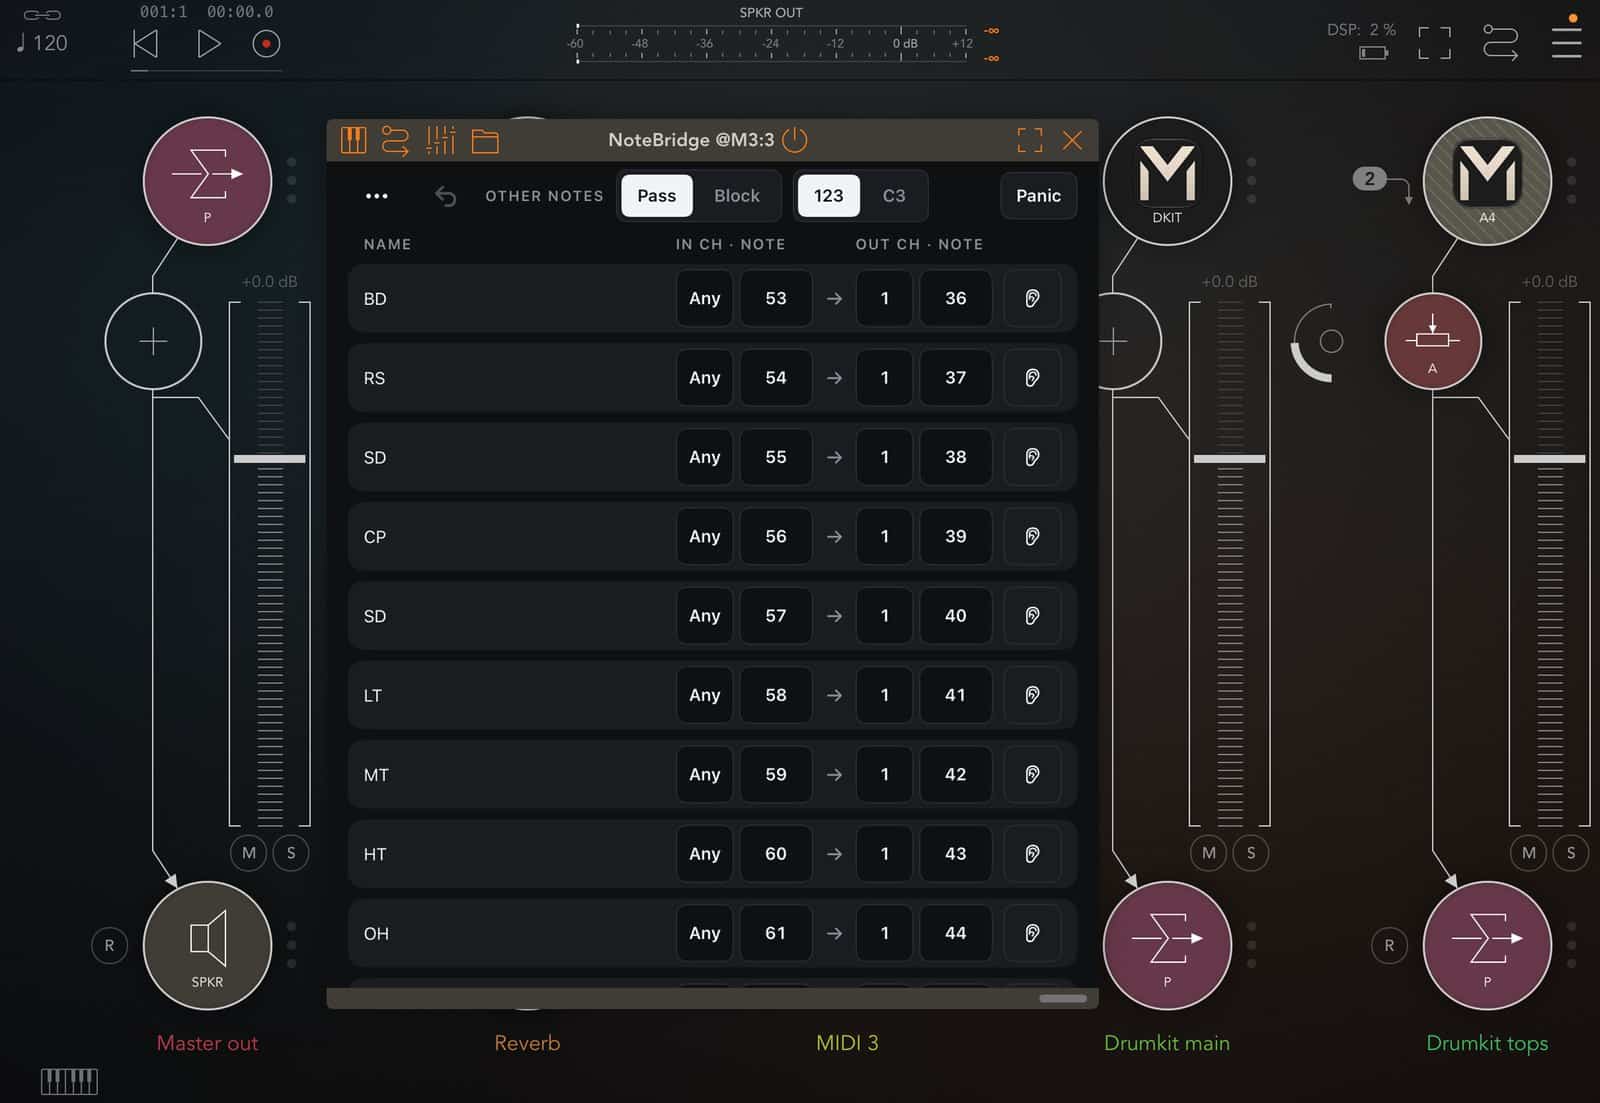Screen dimensions: 1600x1103
Task: Open the main hamburger menu
Action: pos(1566,43)
